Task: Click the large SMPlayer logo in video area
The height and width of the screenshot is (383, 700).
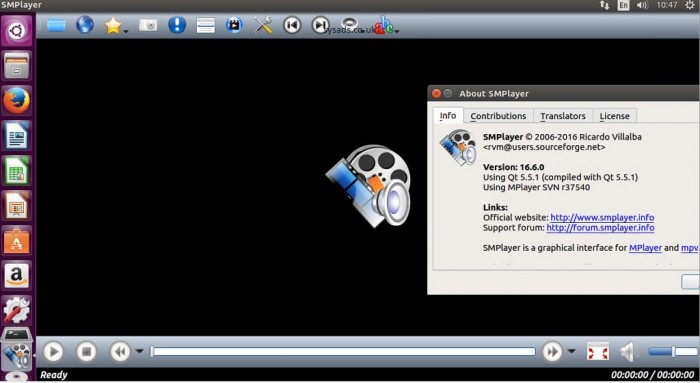Action: [369, 185]
